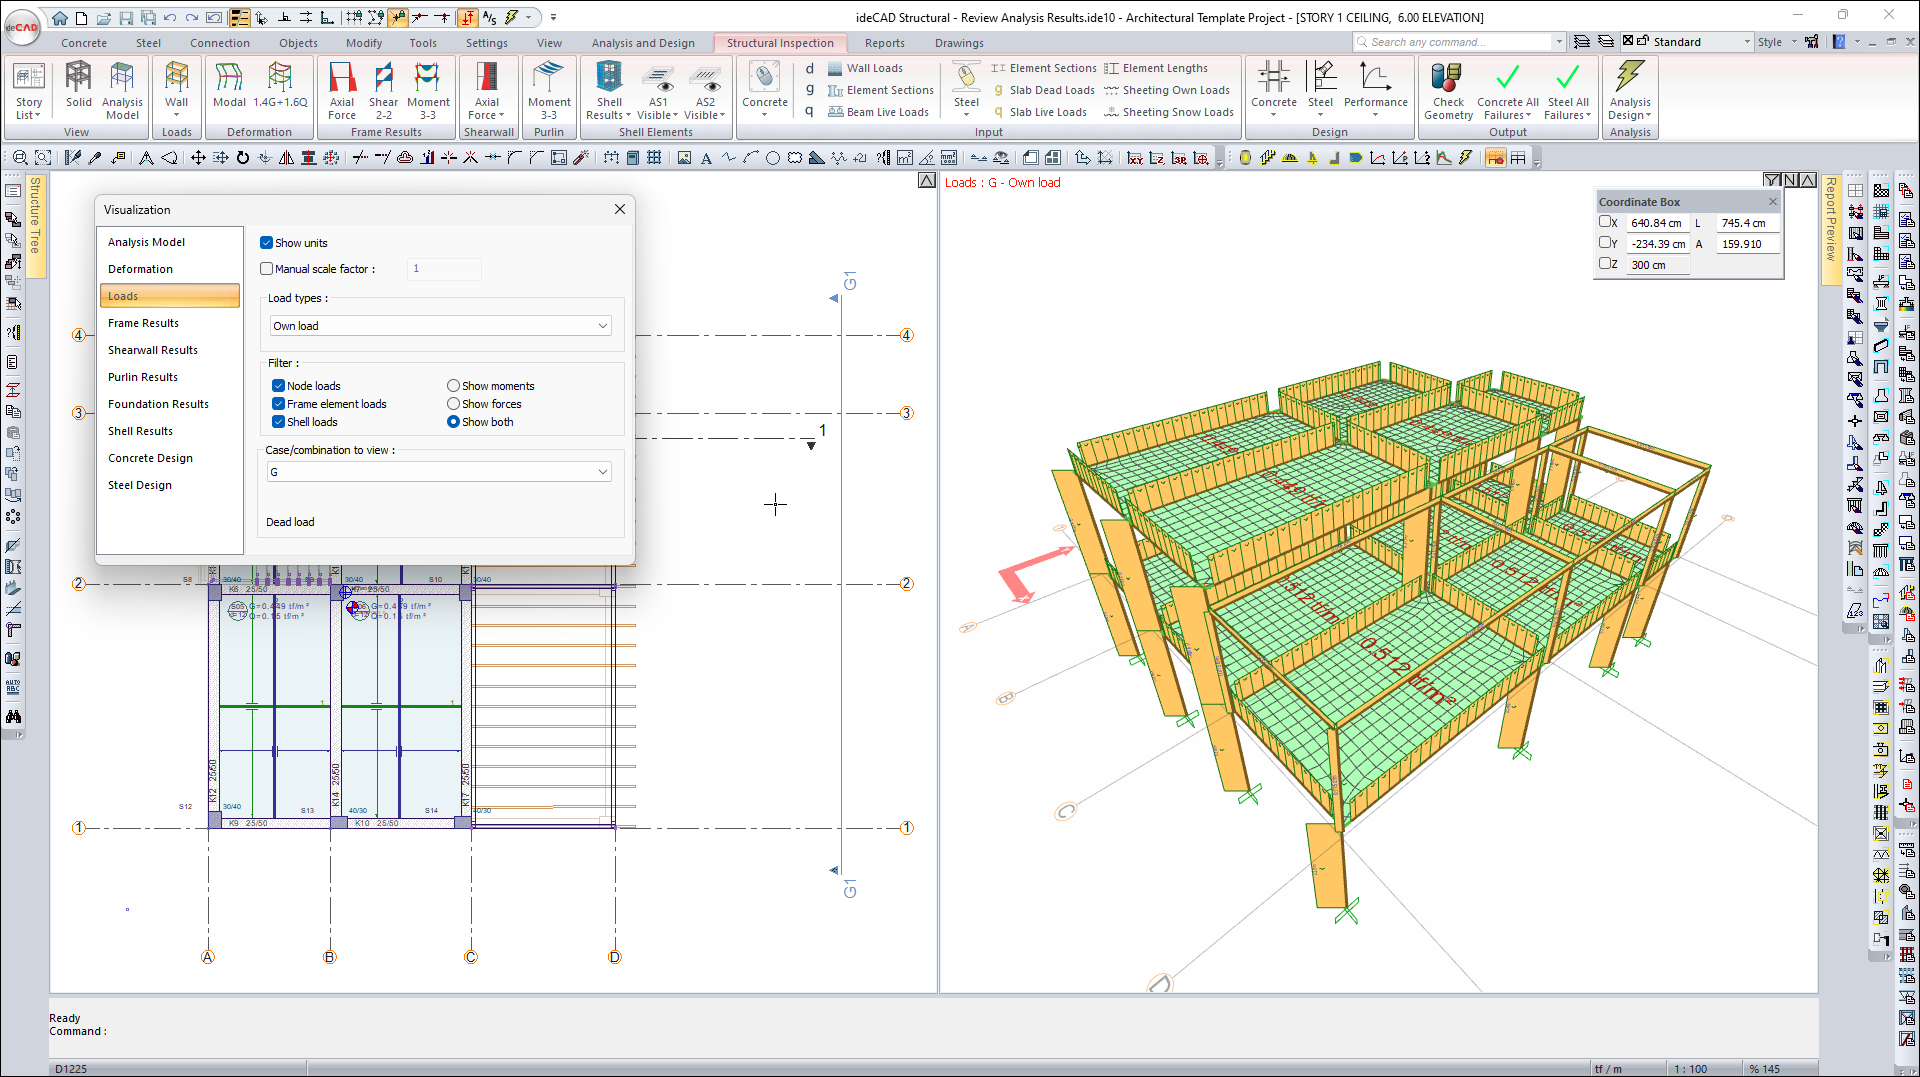Image resolution: width=1920 pixels, height=1077 pixels.
Task: Select Frame Results in Visualization list
Action: (144, 323)
